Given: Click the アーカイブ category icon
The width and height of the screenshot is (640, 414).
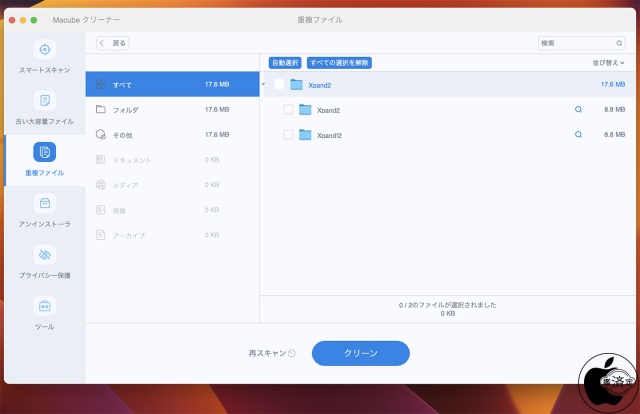Looking at the screenshot, I should point(101,235).
